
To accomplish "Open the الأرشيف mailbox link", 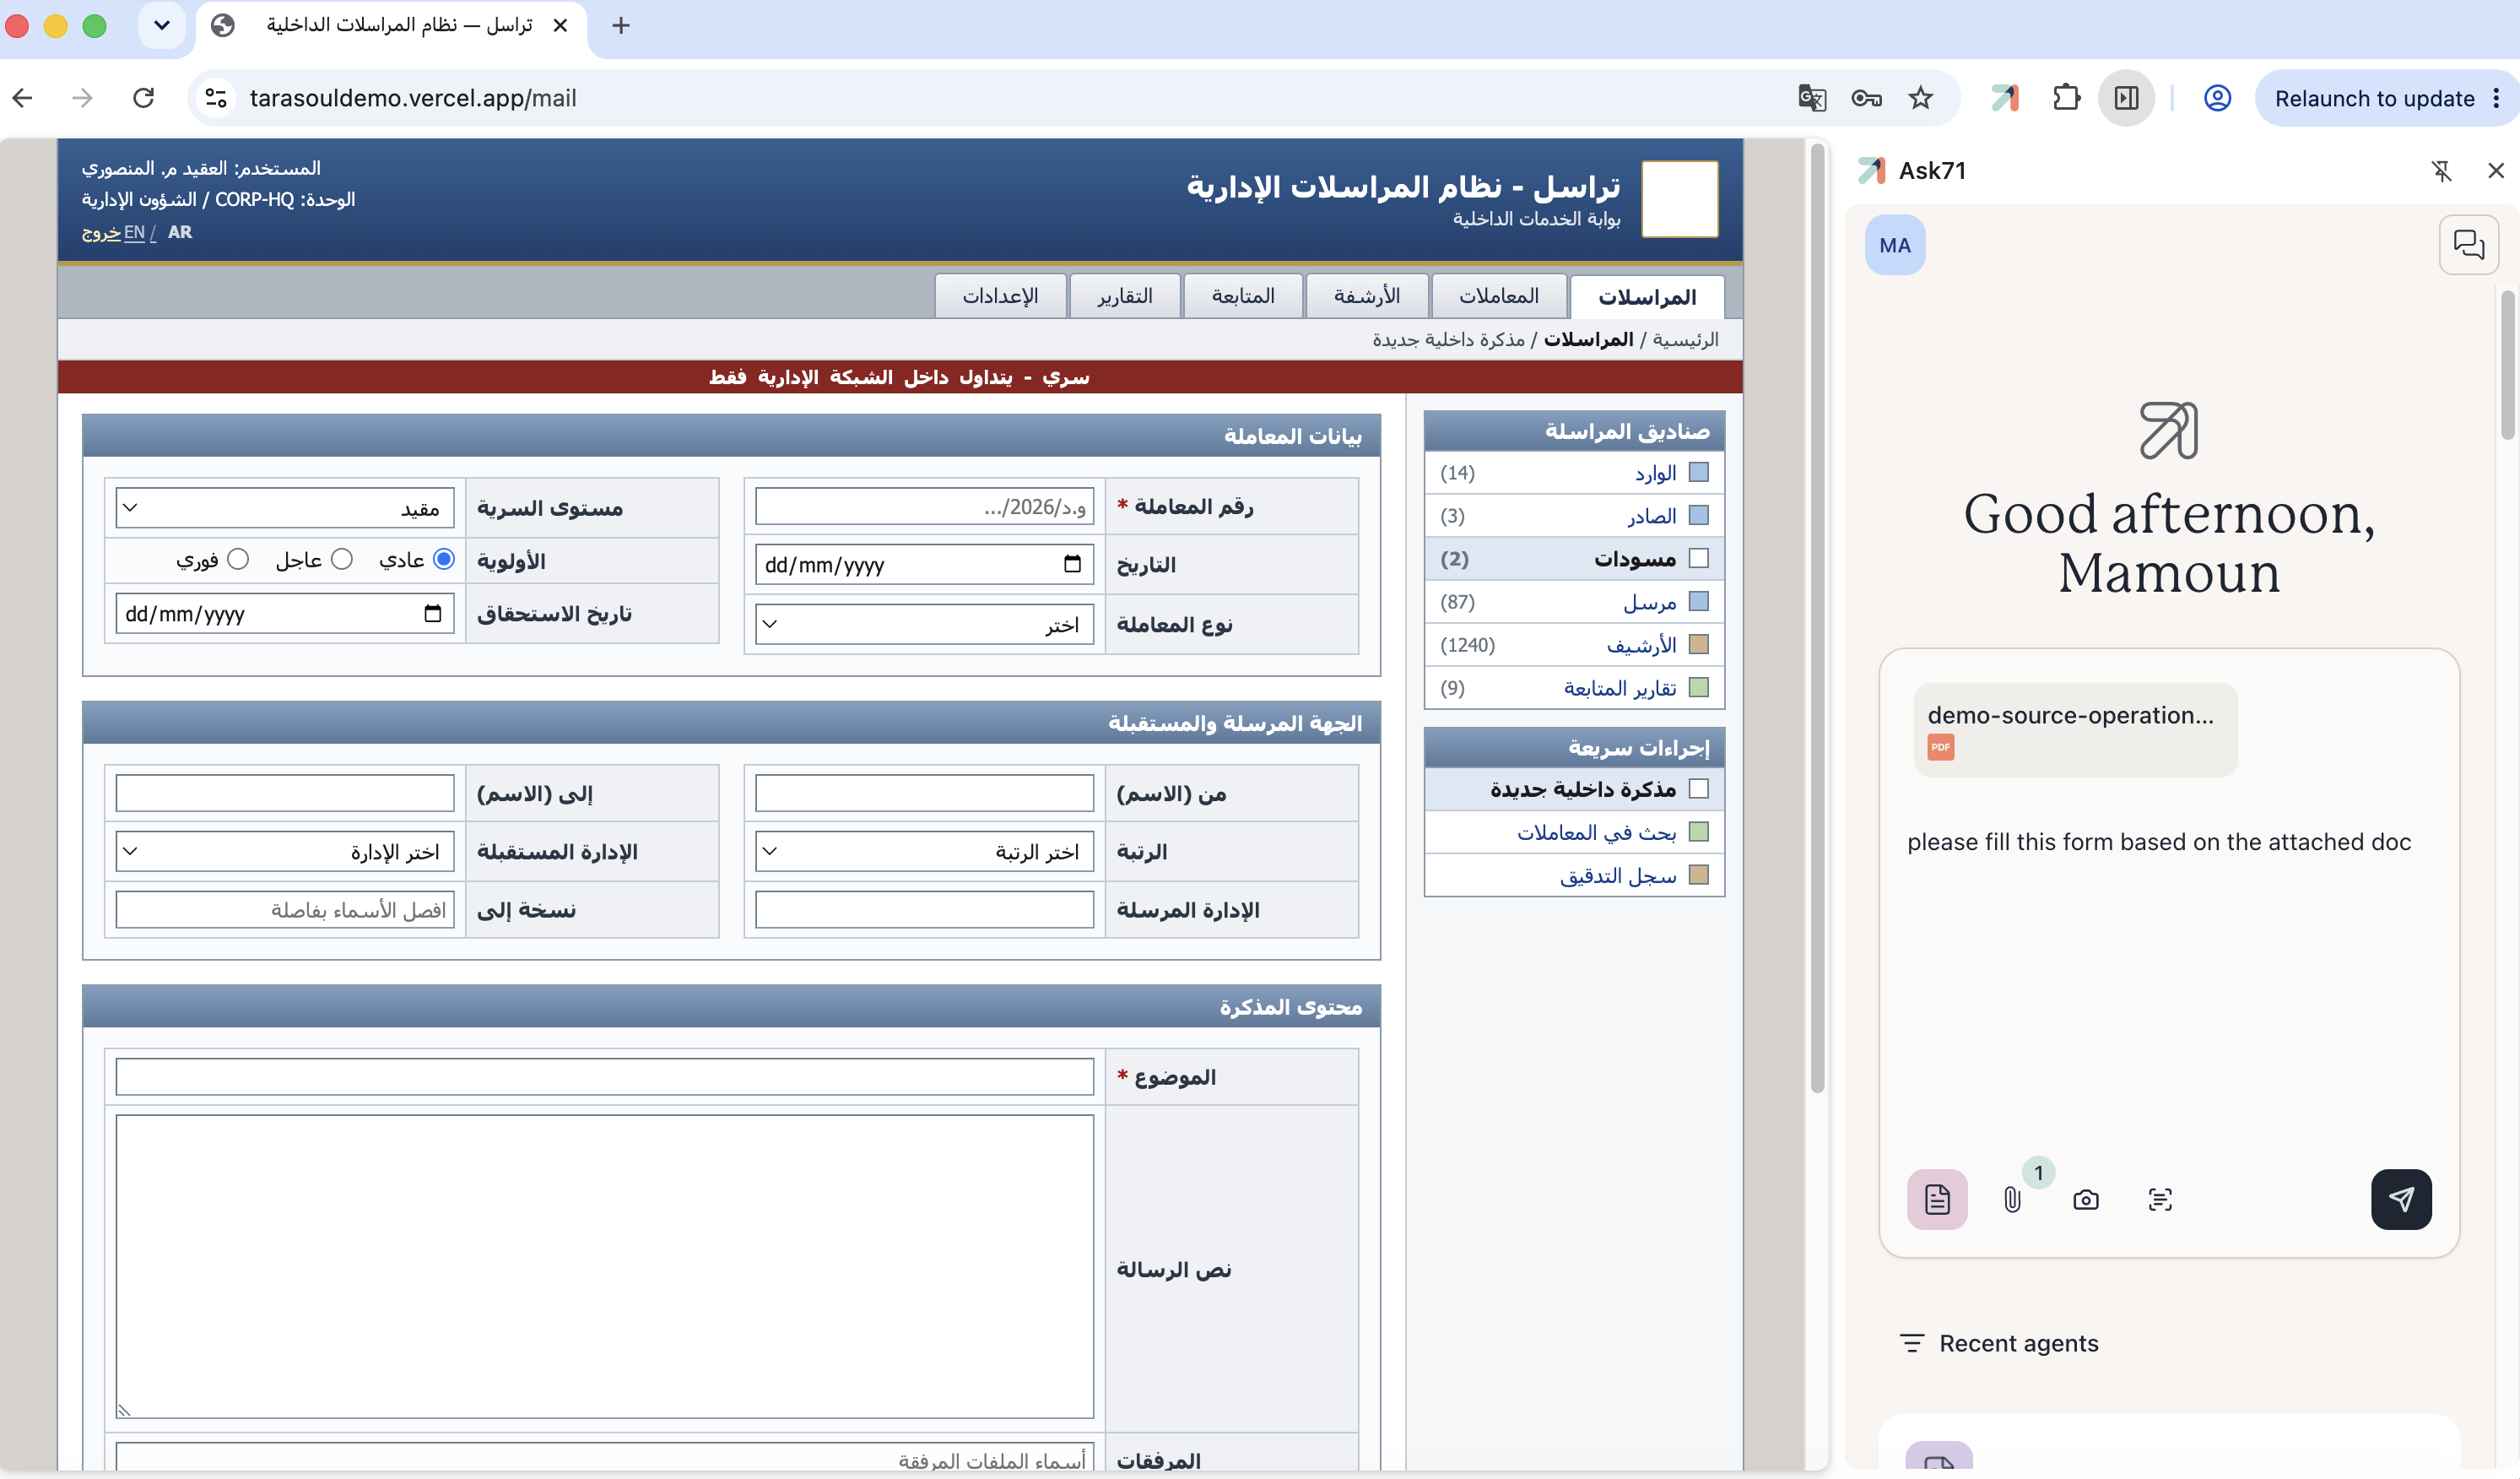I will (1641, 645).
